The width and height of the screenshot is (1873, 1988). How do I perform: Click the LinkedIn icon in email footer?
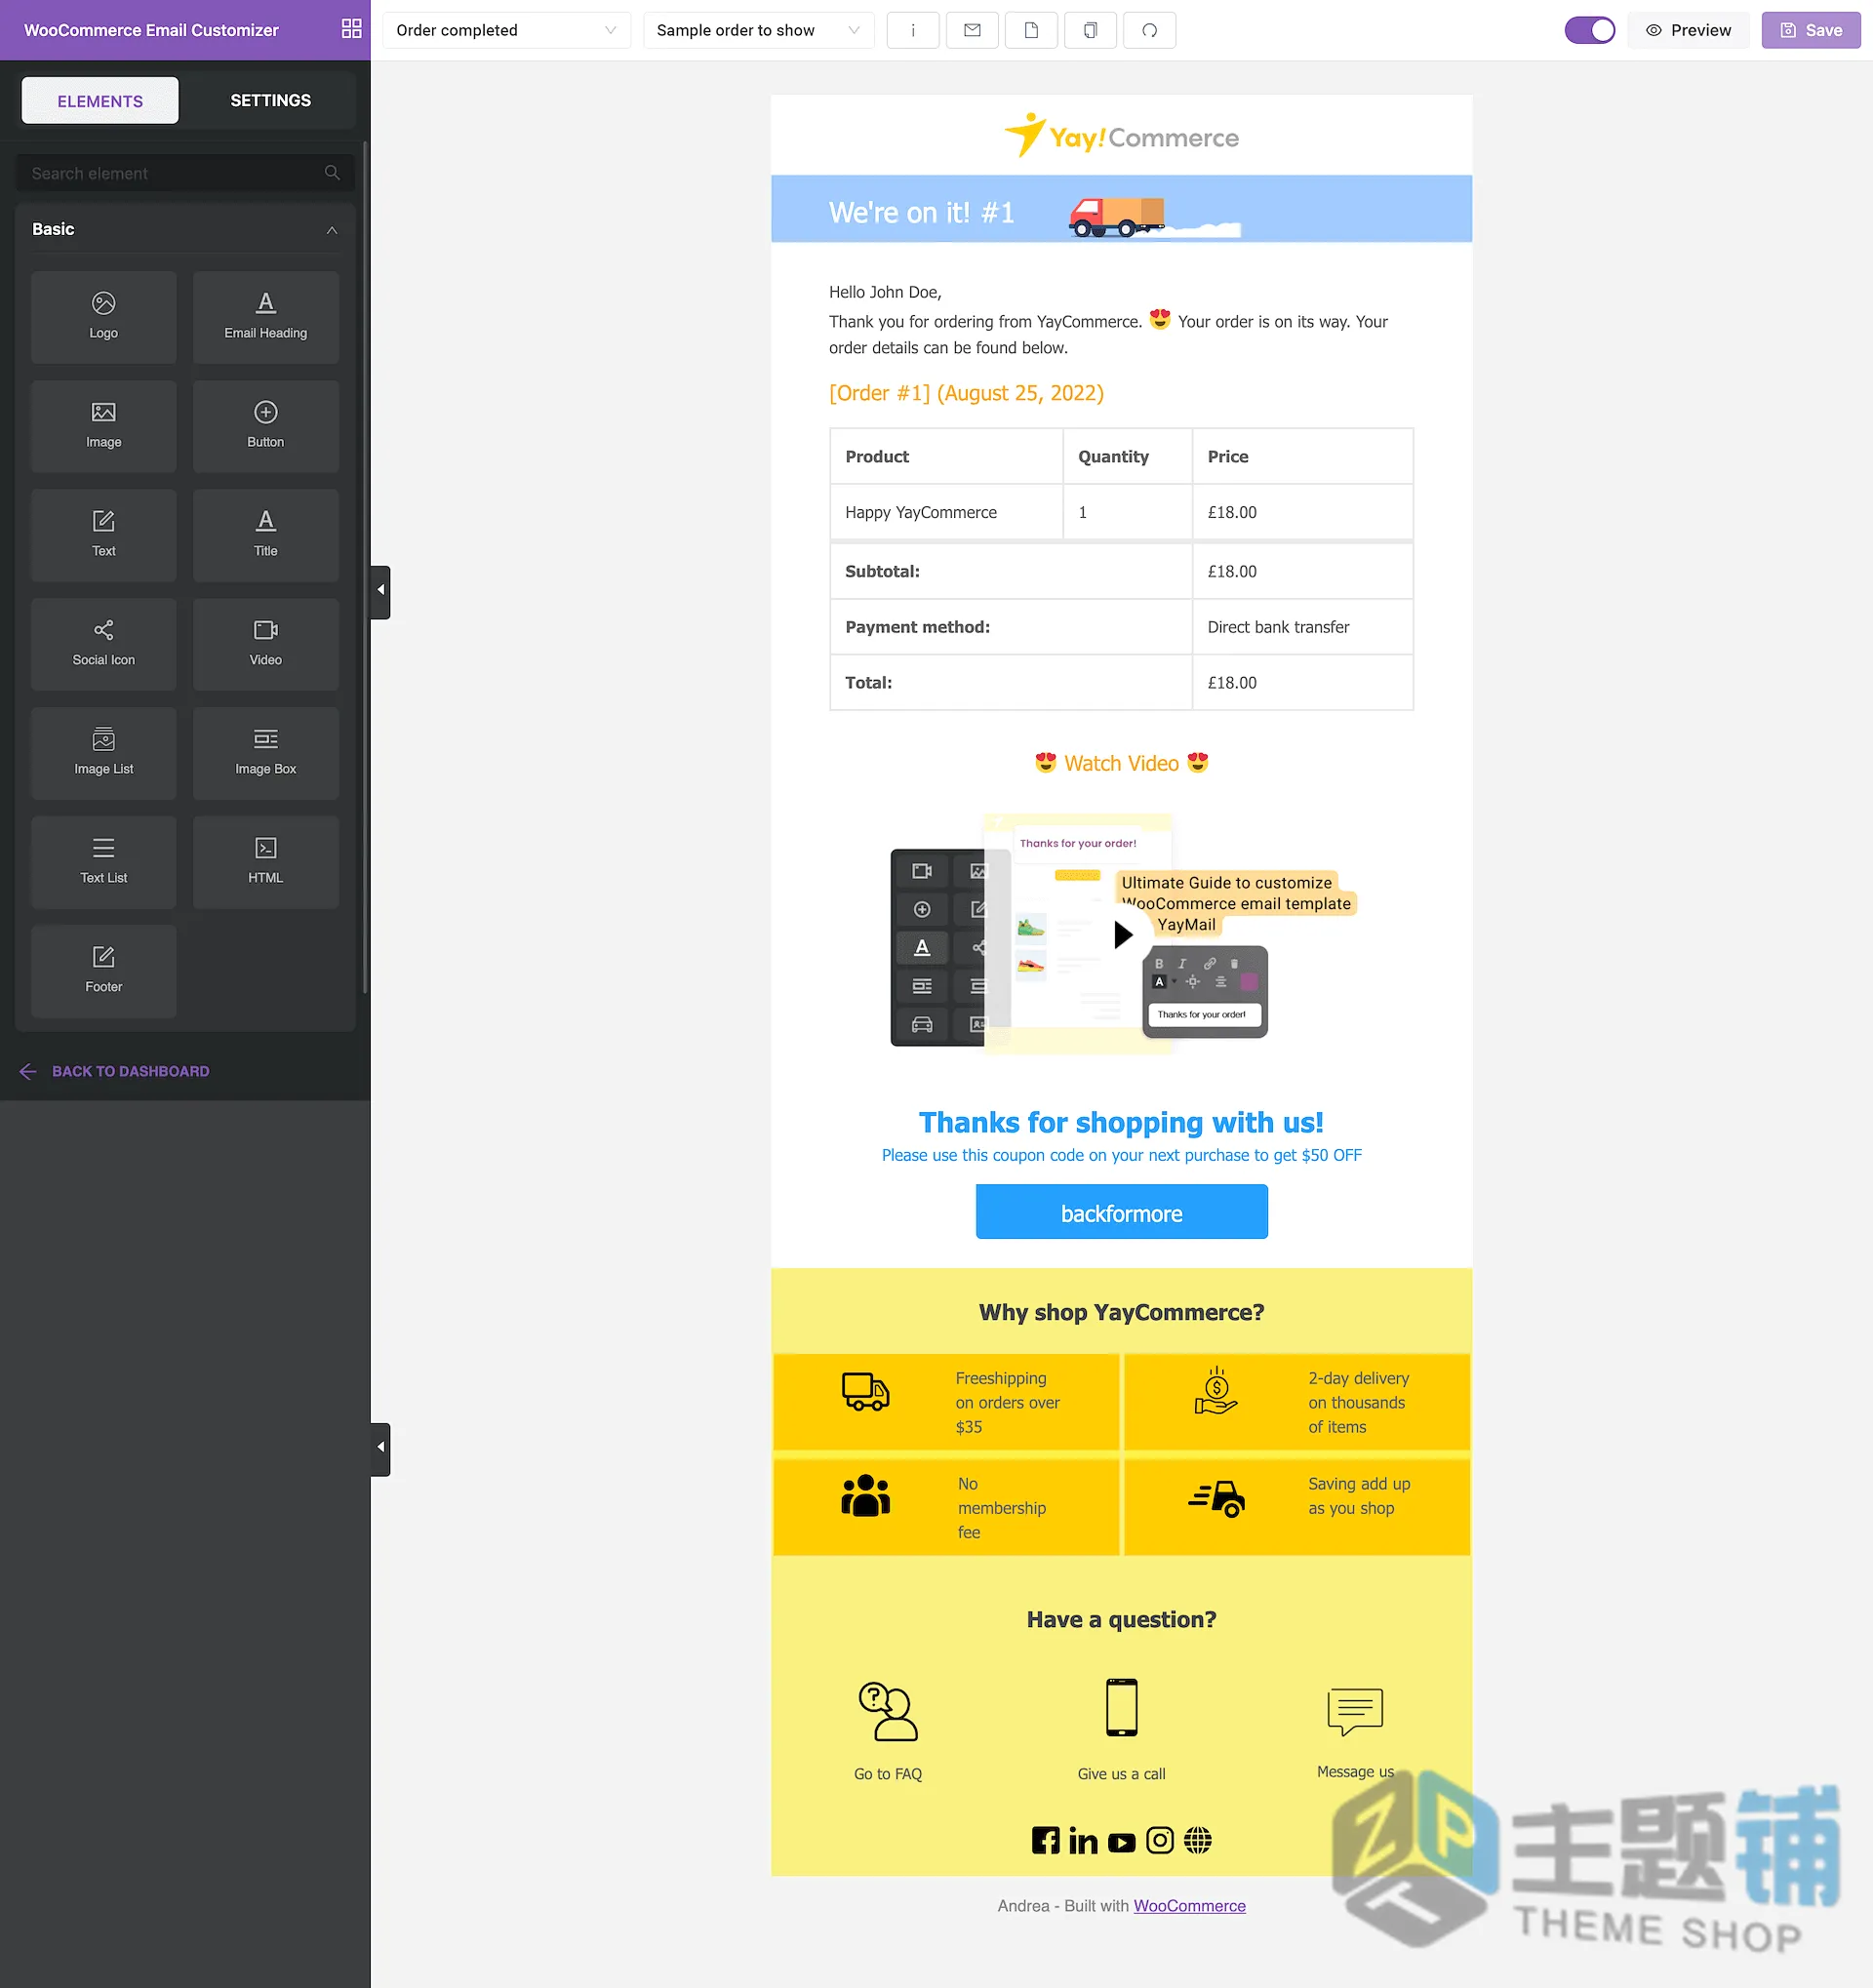point(1083,1840)
